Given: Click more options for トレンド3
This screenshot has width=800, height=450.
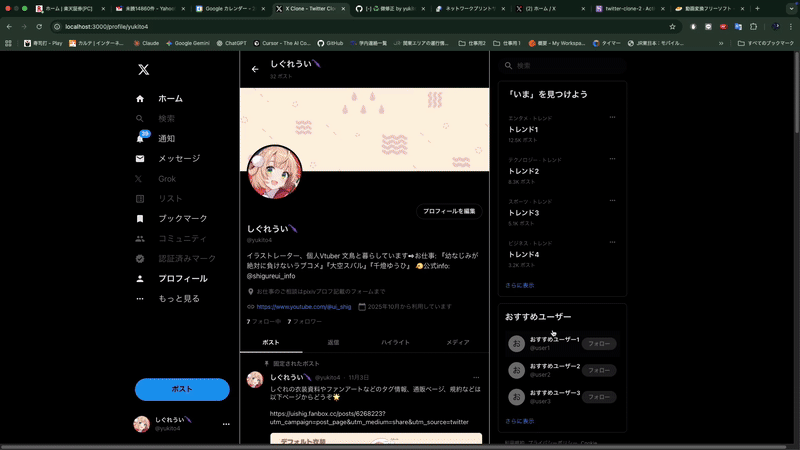Looking at the screenshot, I should (612, 201).
